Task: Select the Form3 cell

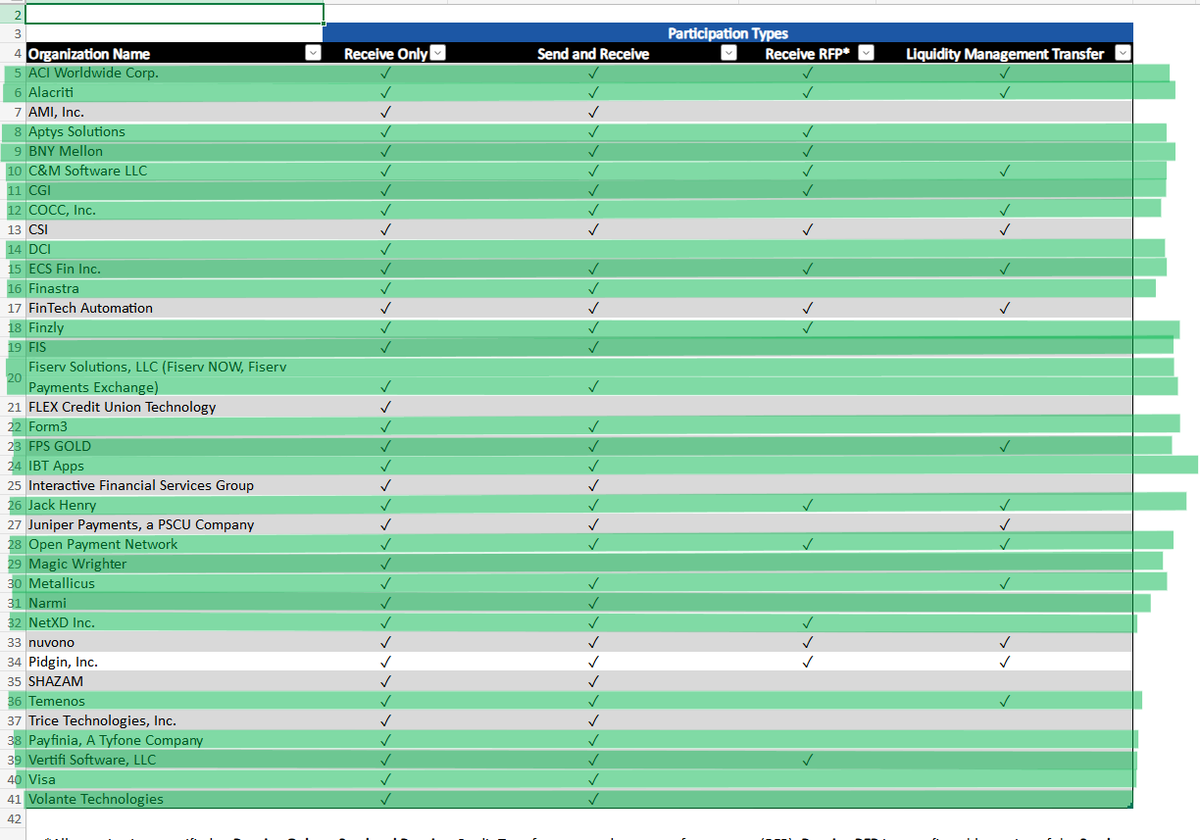Action: 174,426
